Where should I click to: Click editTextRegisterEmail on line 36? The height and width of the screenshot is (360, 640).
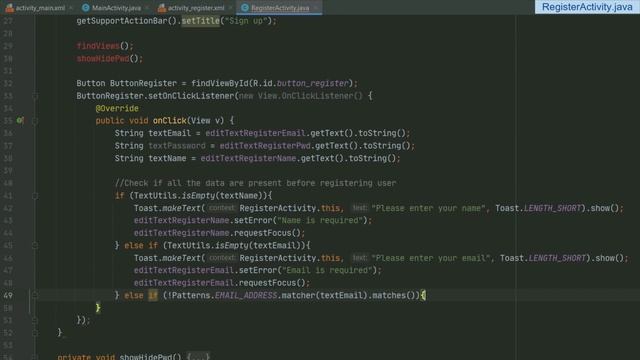tap(256, 133)
